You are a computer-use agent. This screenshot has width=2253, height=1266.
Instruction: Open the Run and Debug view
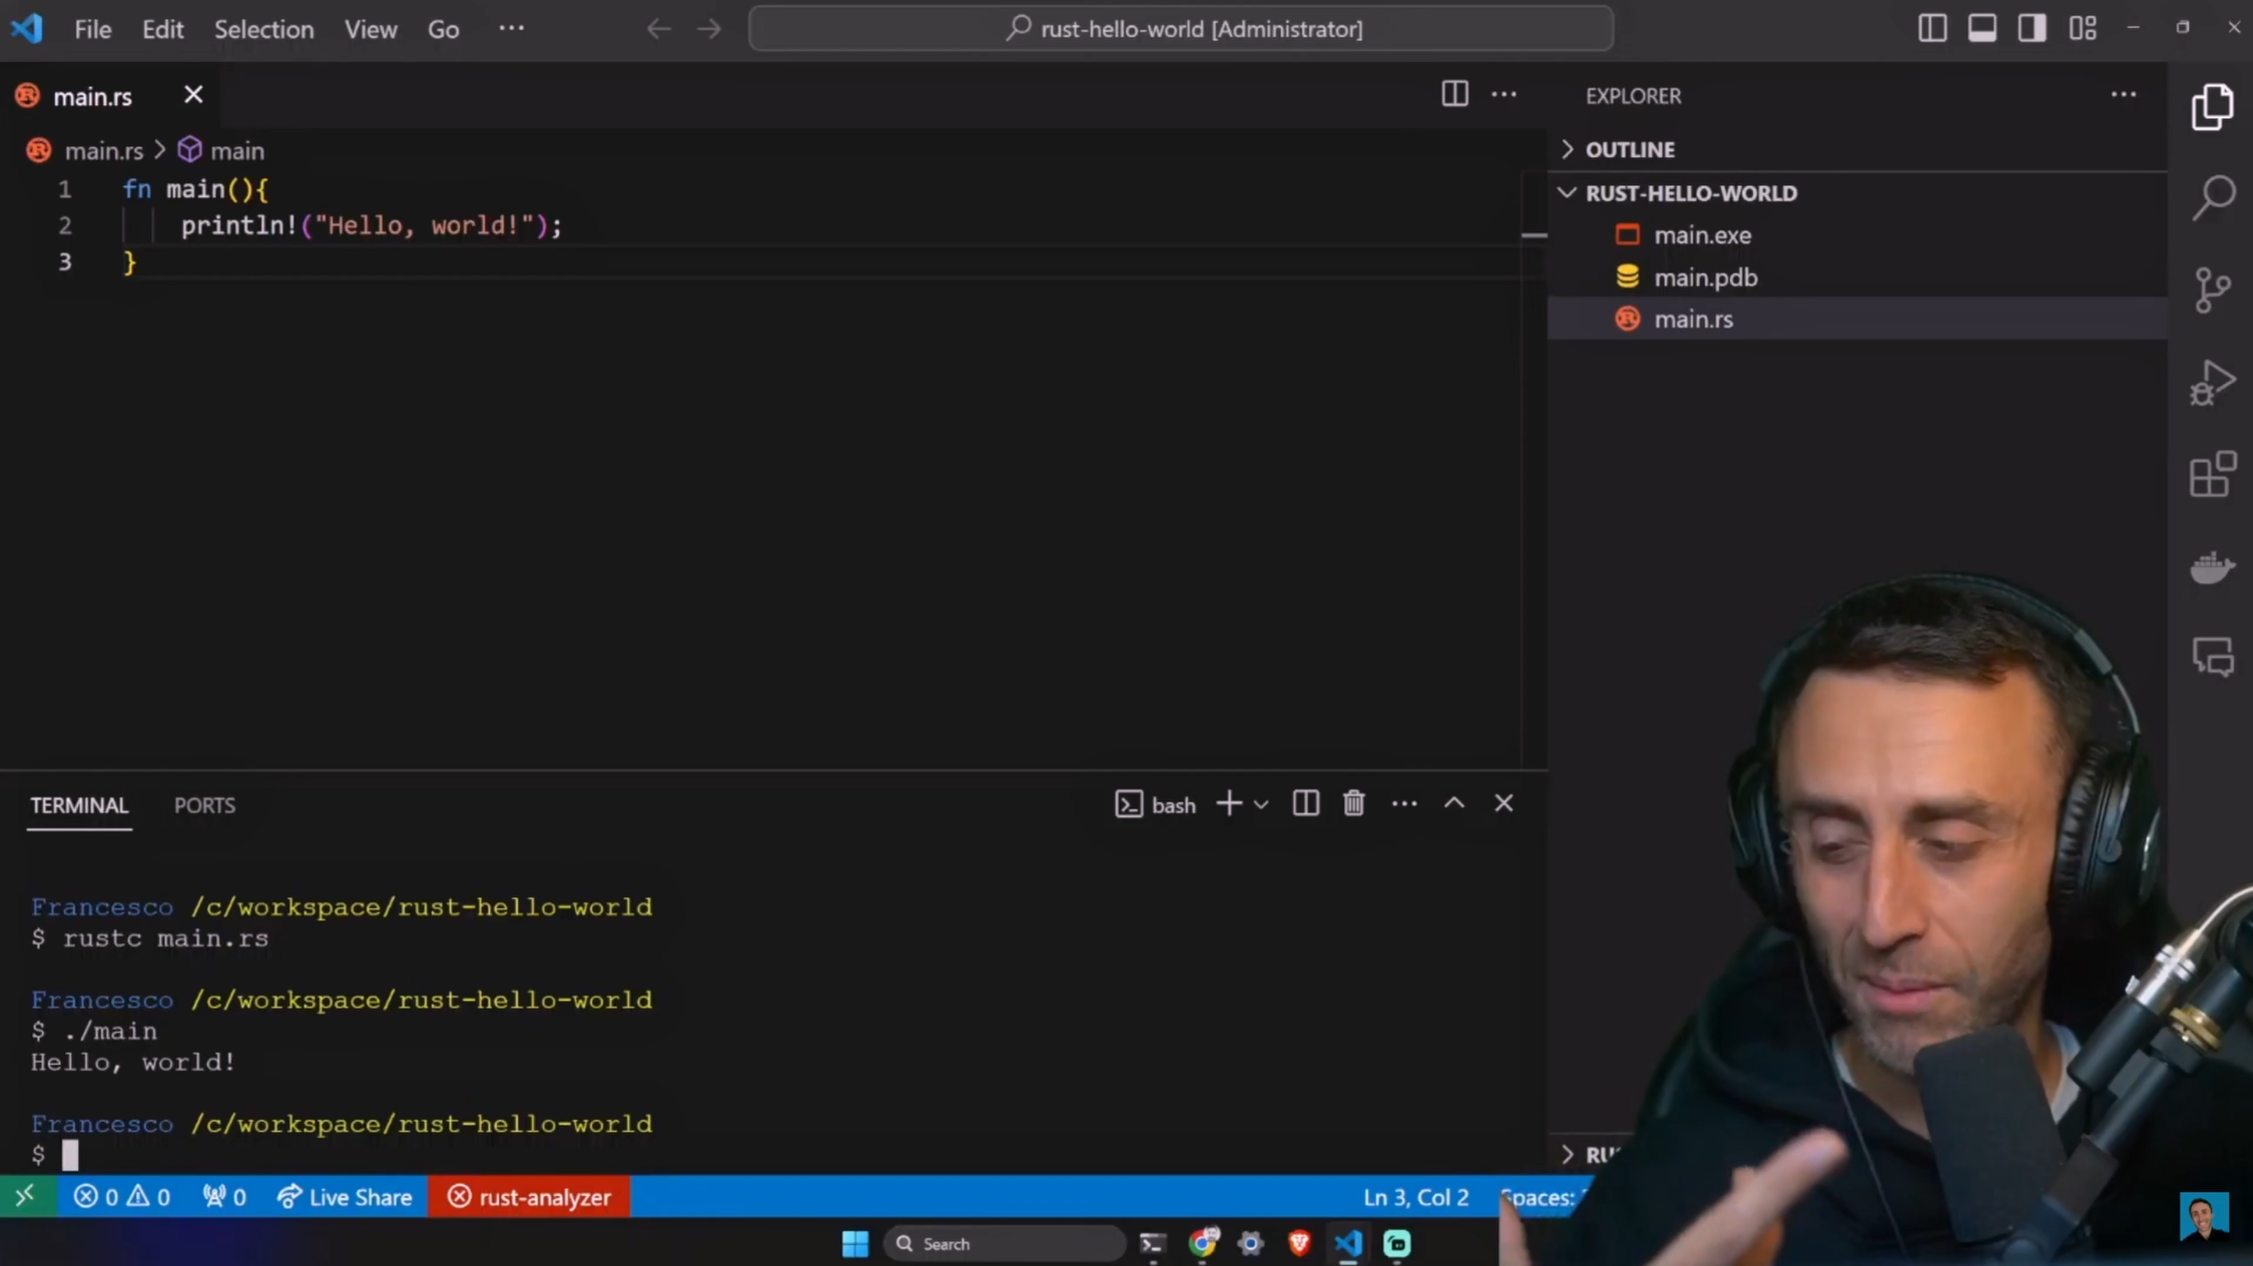tap(2213, 382)
